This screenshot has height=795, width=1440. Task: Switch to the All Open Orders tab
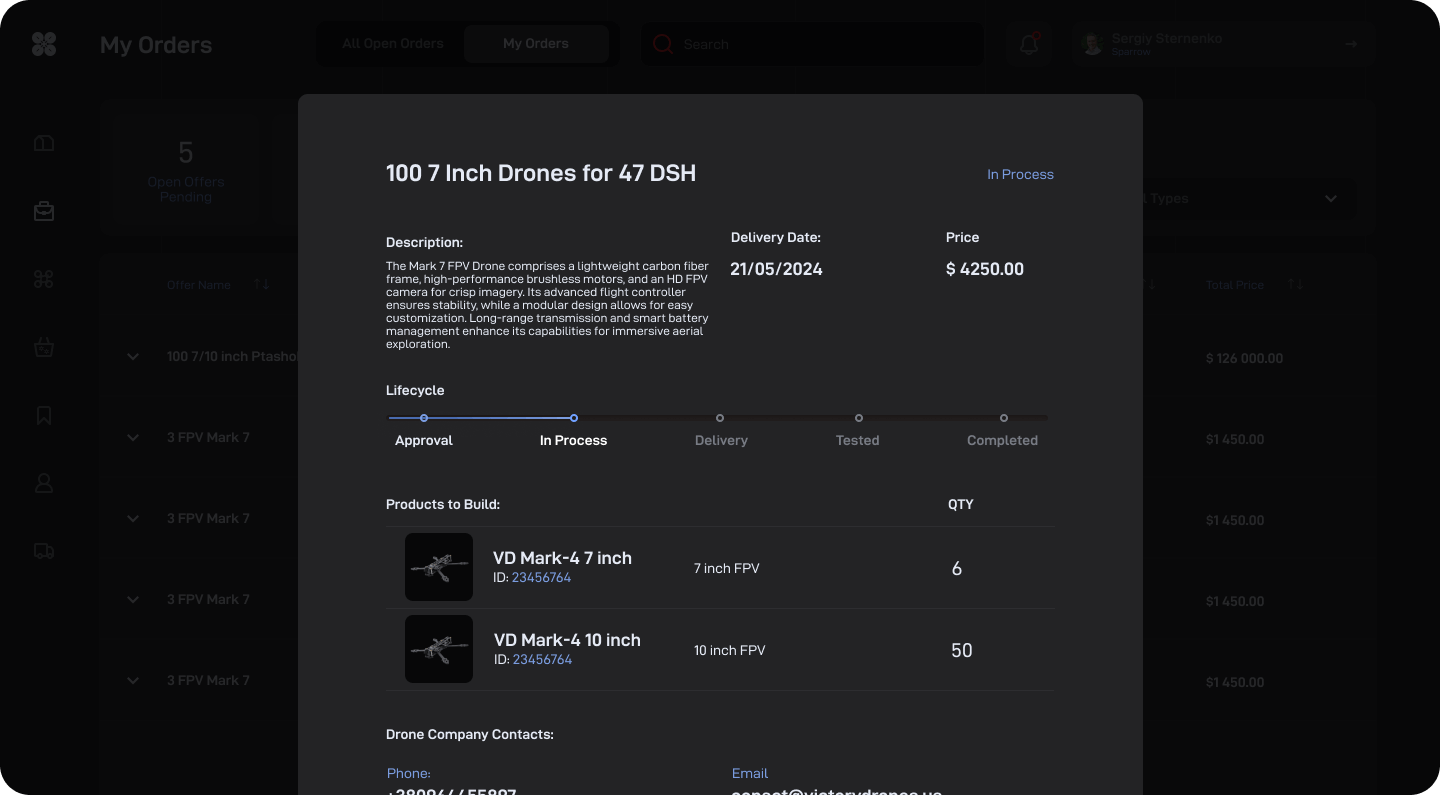pos(392,44)
